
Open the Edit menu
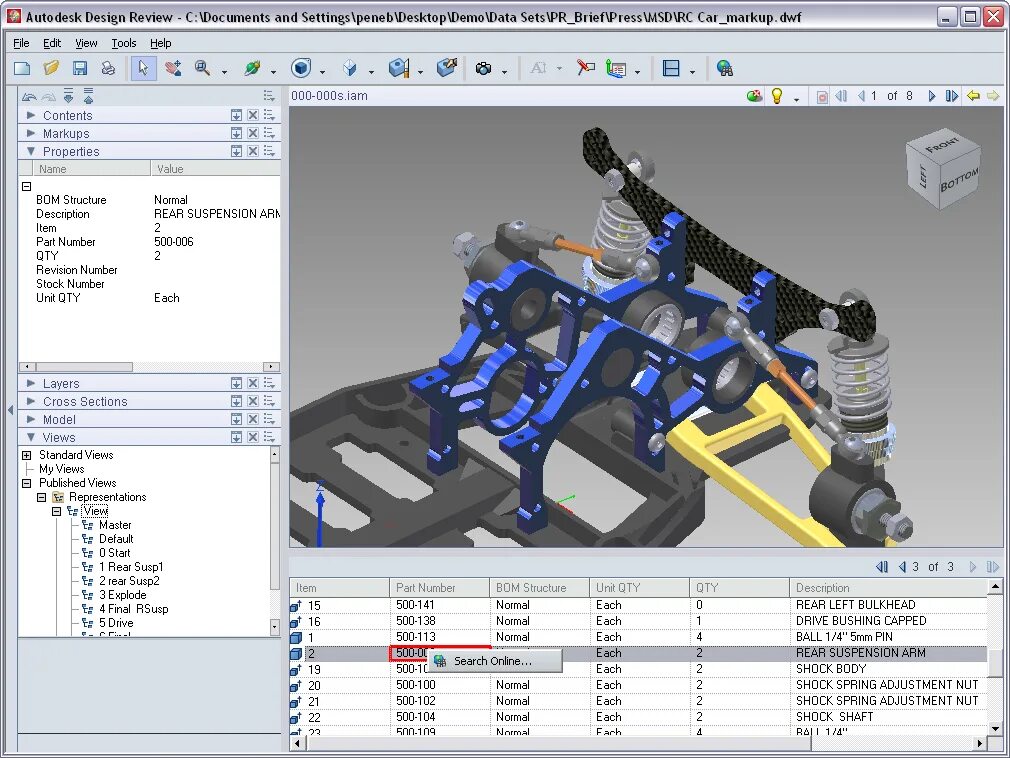click(x=52, y=43)
